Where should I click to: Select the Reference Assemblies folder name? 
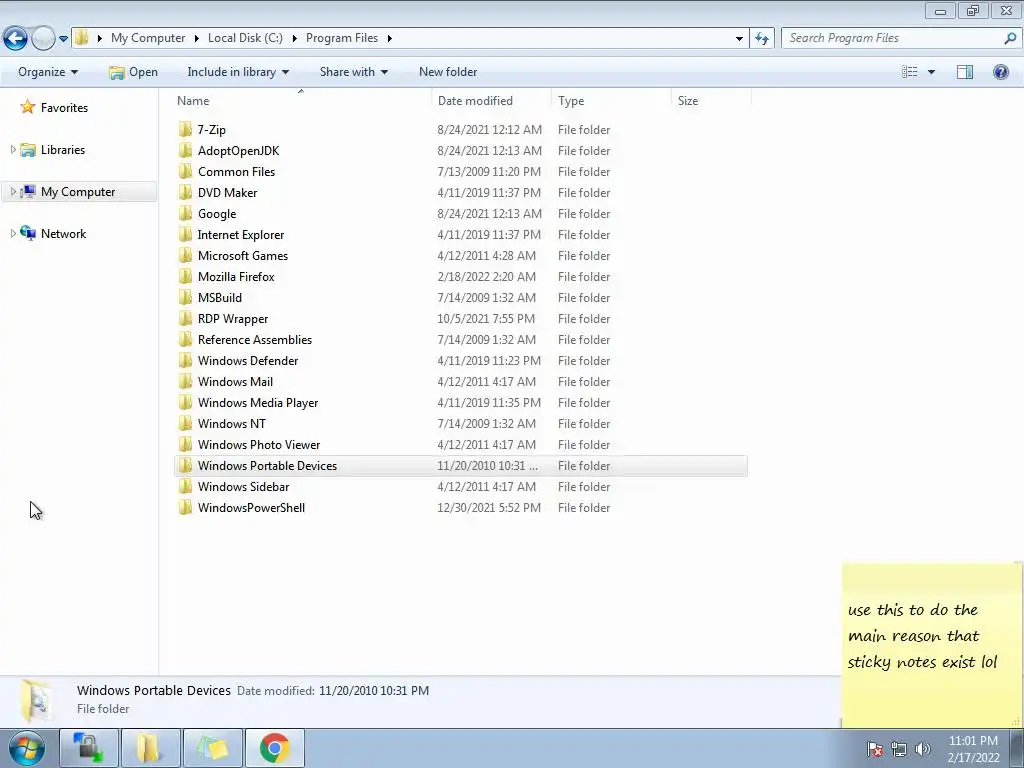click(255, 340)
